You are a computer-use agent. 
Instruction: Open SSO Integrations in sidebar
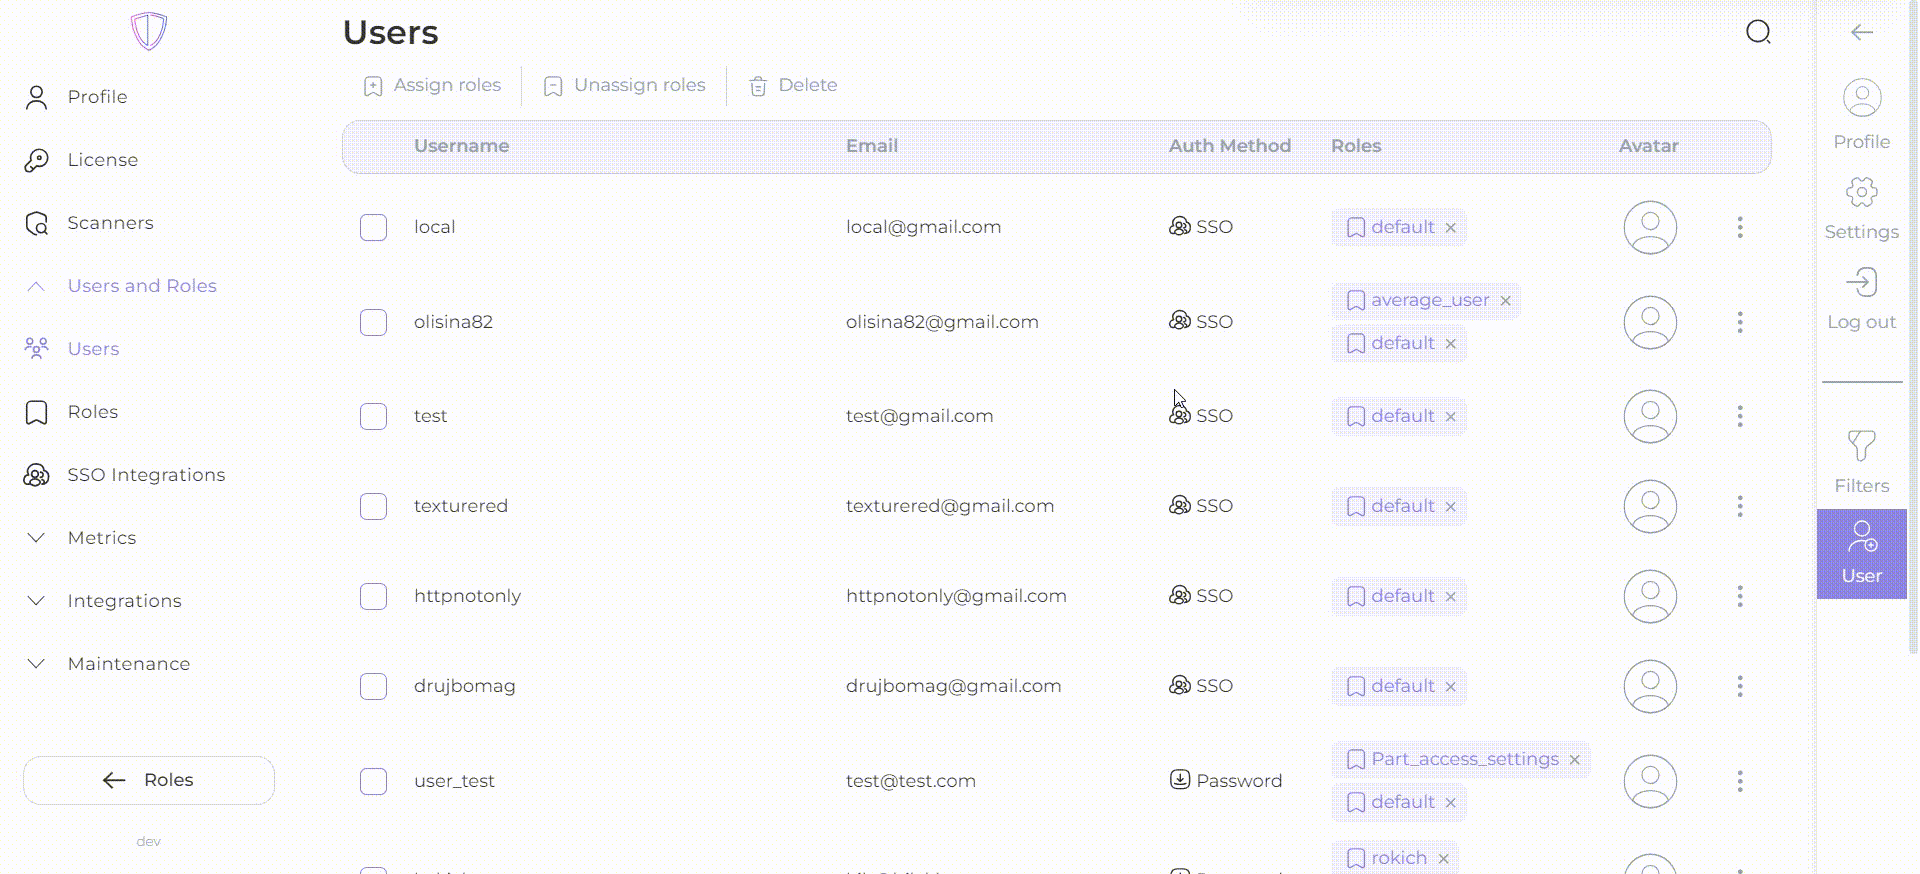(145, 475)
